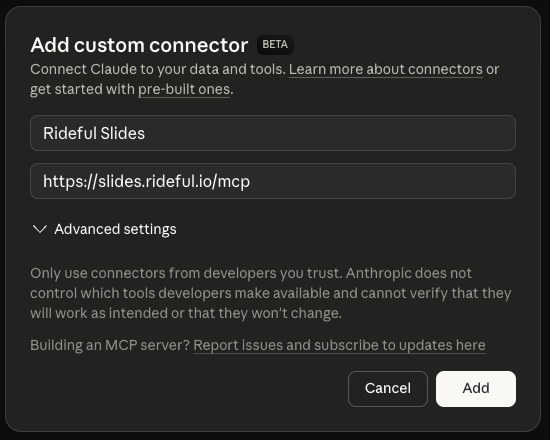Click the Add button
This screenshot has width=550, height=440.
476,389
